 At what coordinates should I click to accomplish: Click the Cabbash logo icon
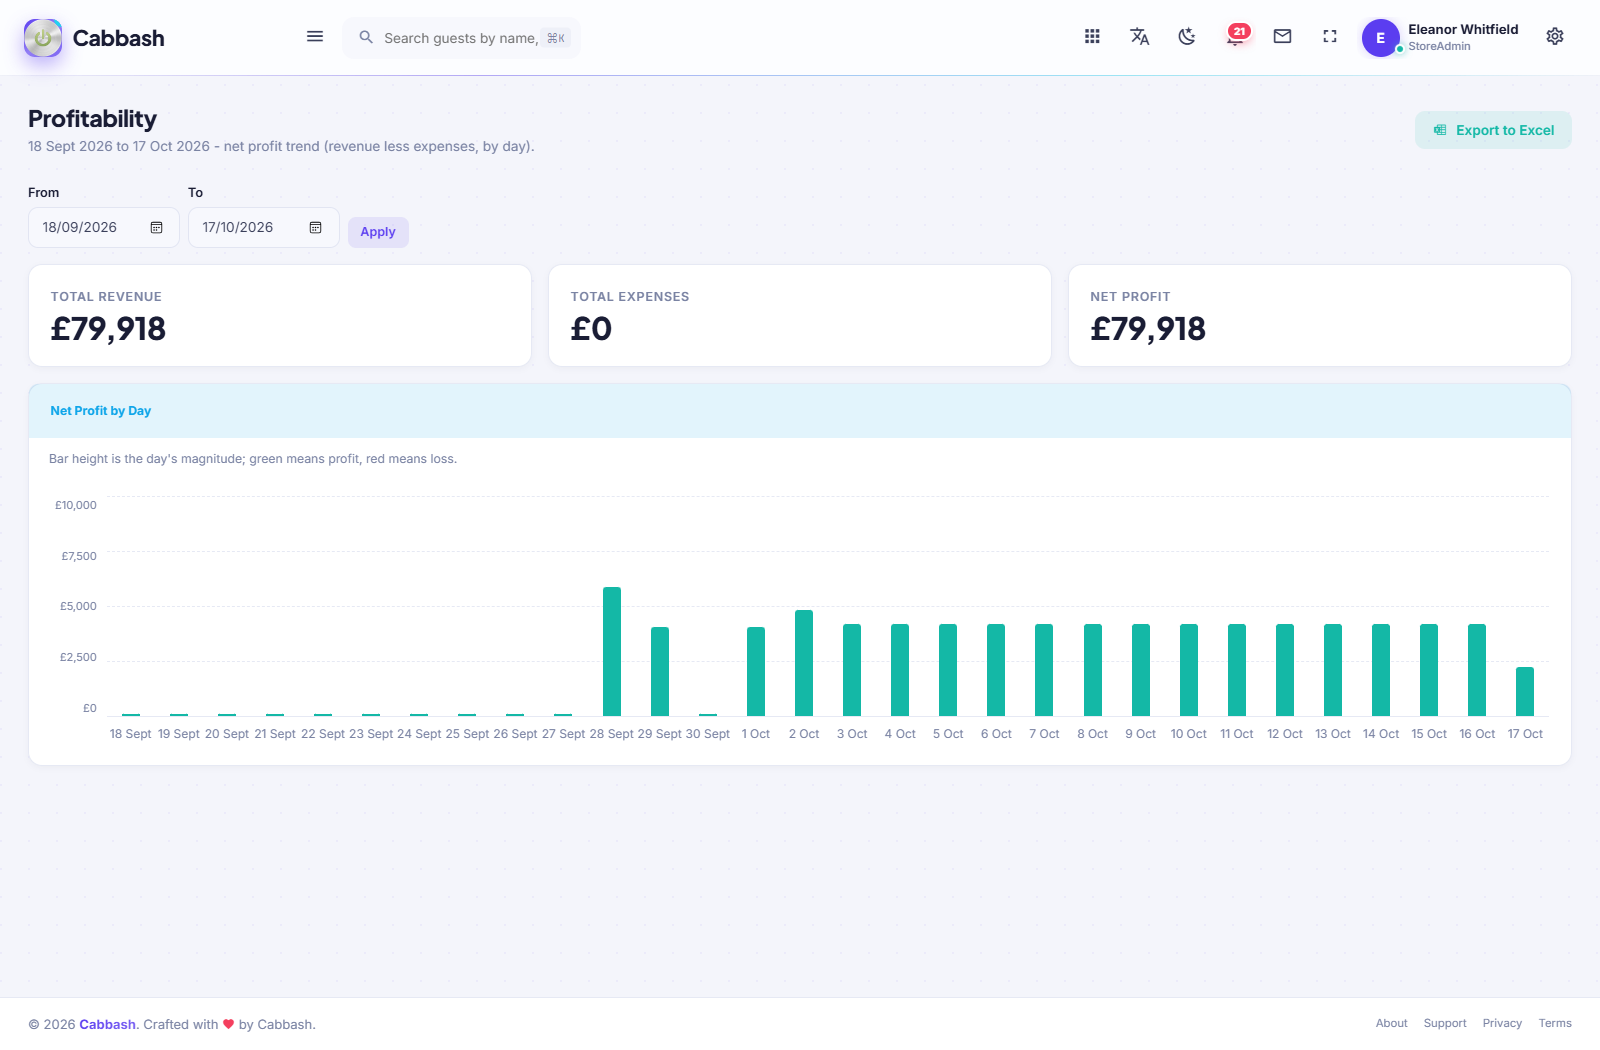[43, 38]
